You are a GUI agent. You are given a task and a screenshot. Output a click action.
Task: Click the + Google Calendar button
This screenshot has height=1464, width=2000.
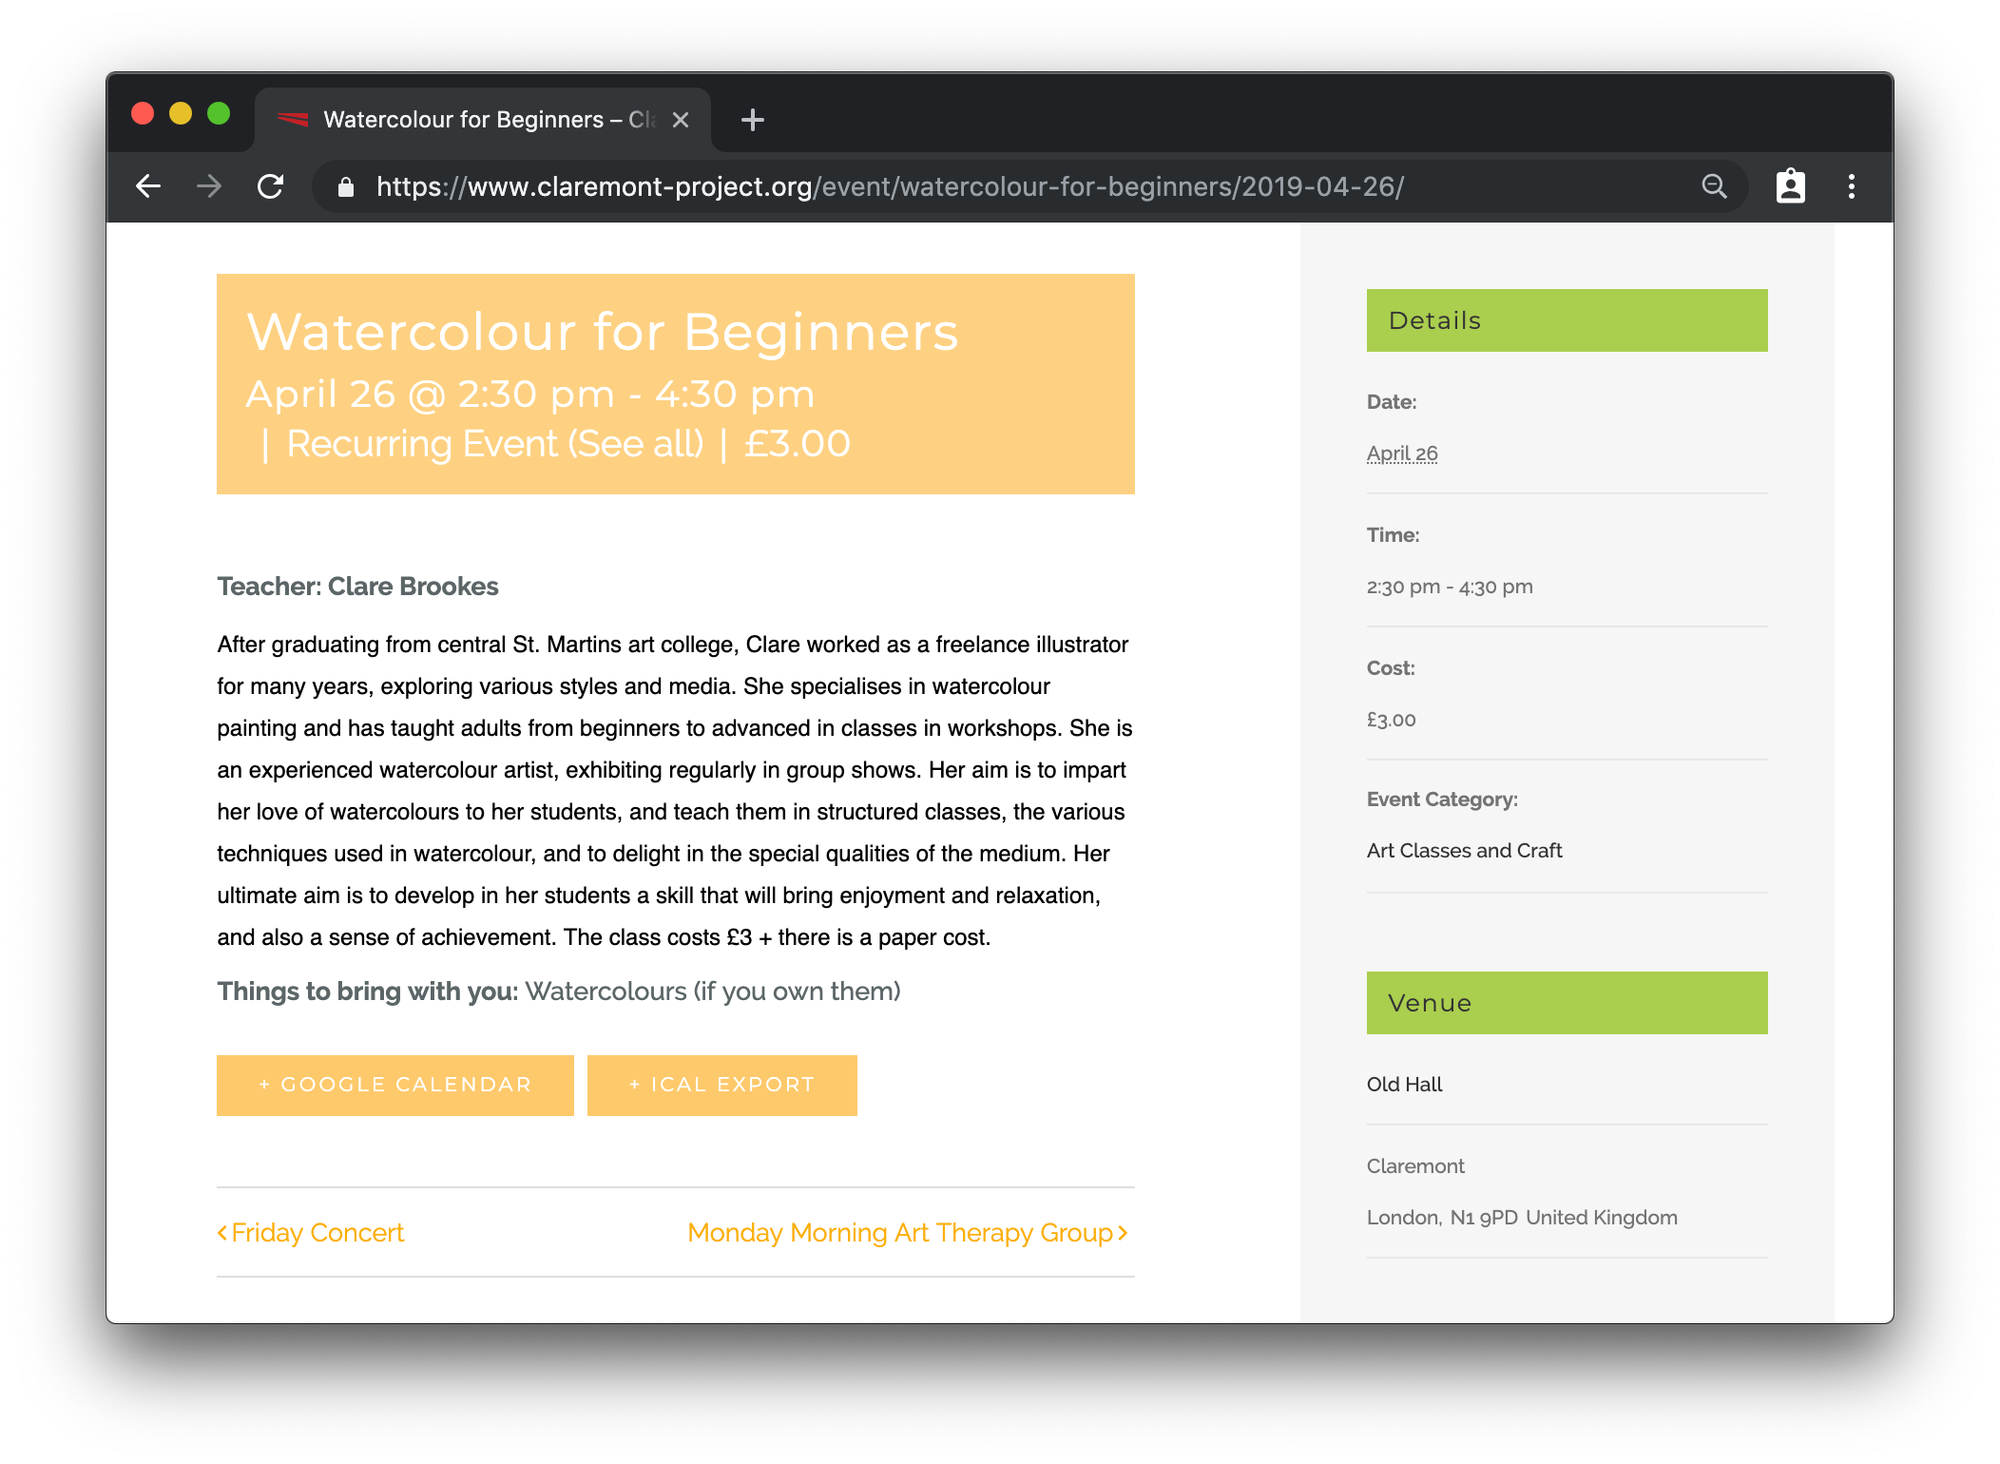coord(395,1085)
